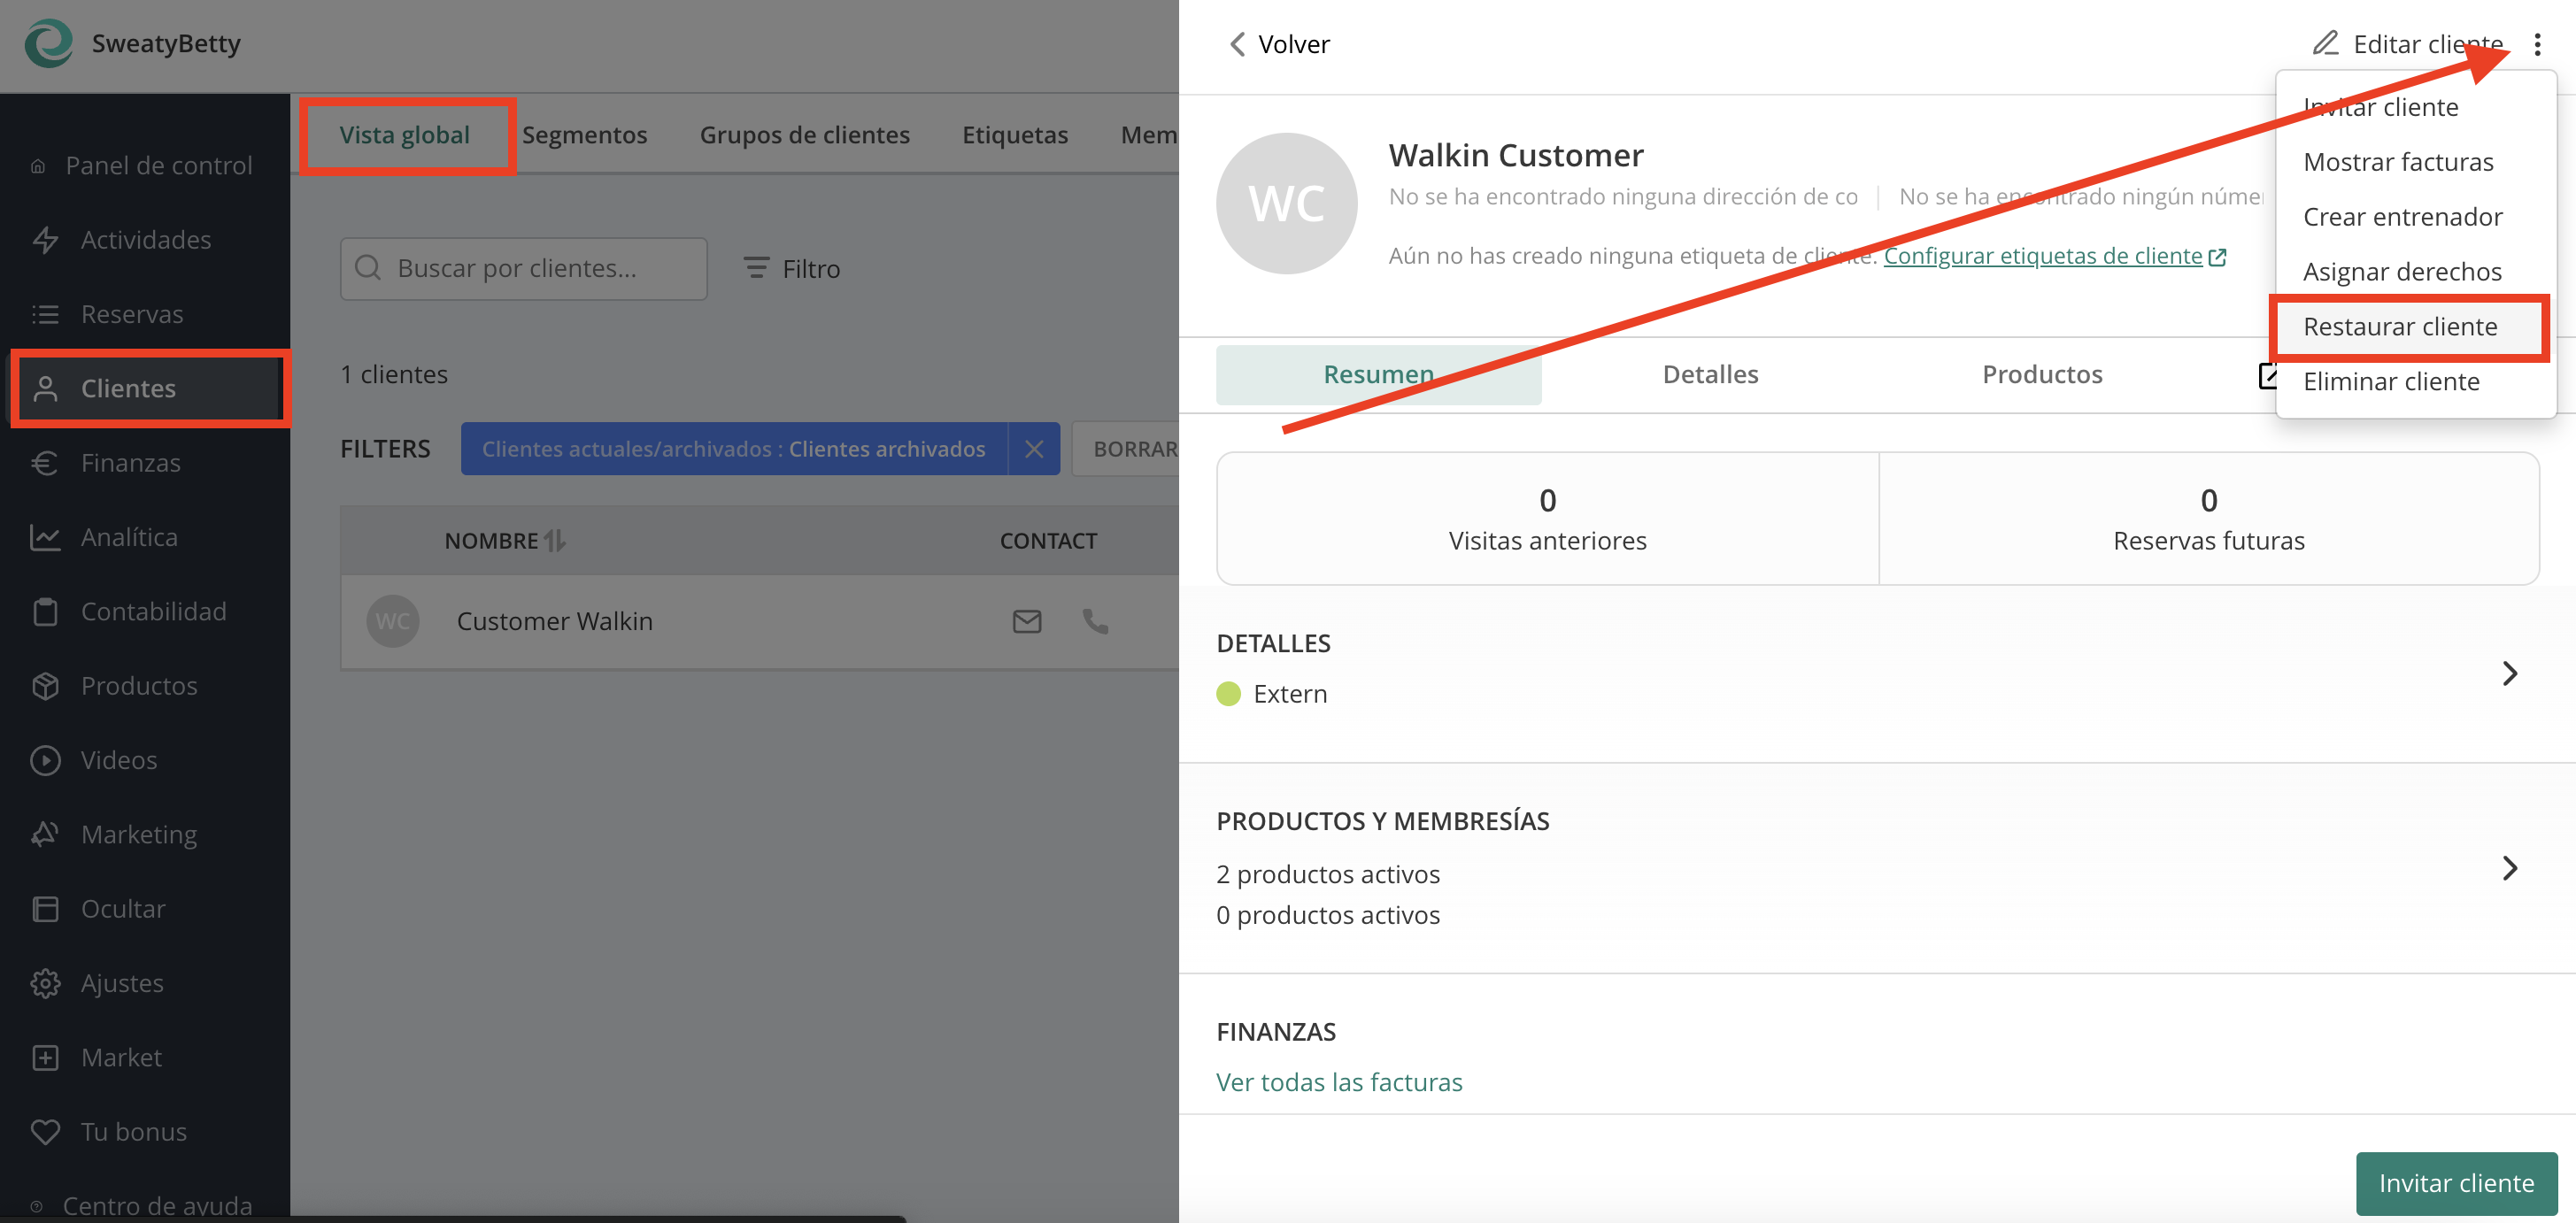Choose Asignar derechos from the menu
Viewport: 2576px width, 1223px height.
(x=2415, y=272)
